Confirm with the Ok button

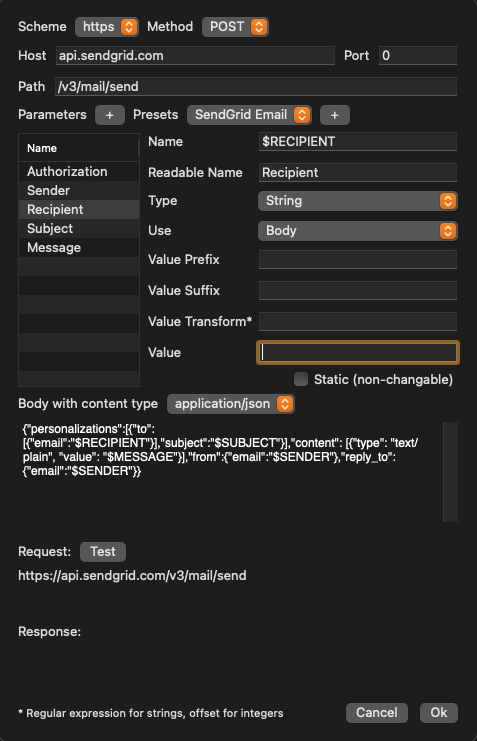tap(439, 713)
